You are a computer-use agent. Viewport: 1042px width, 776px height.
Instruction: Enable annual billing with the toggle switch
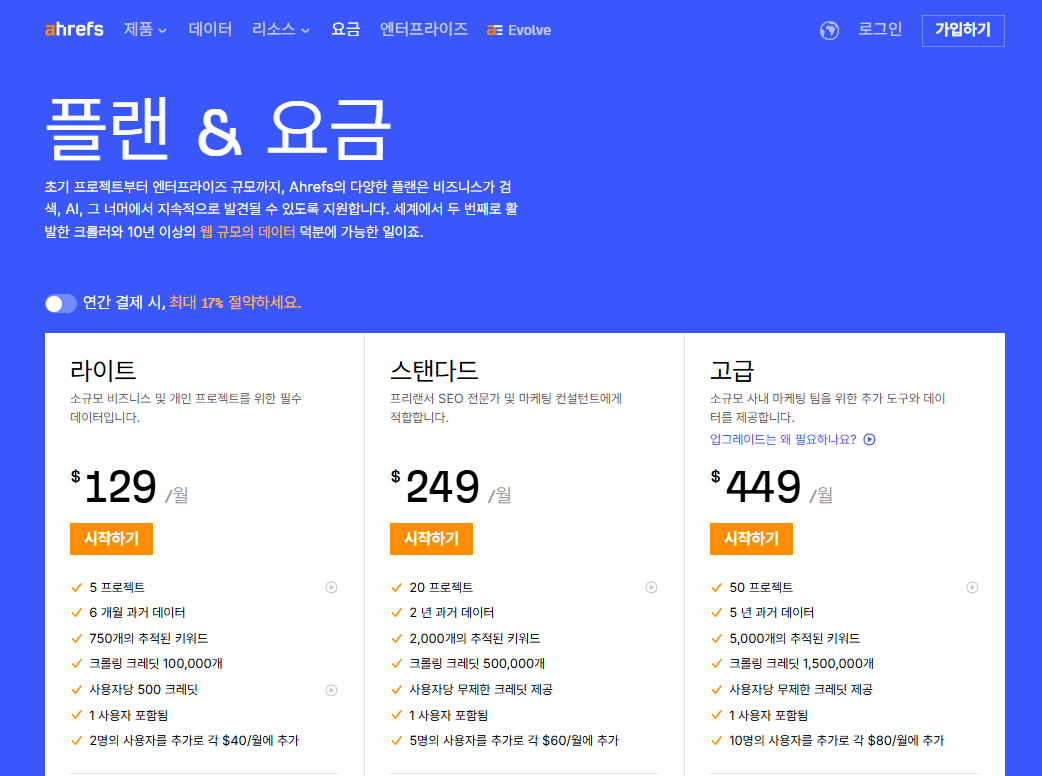[60, 303]
